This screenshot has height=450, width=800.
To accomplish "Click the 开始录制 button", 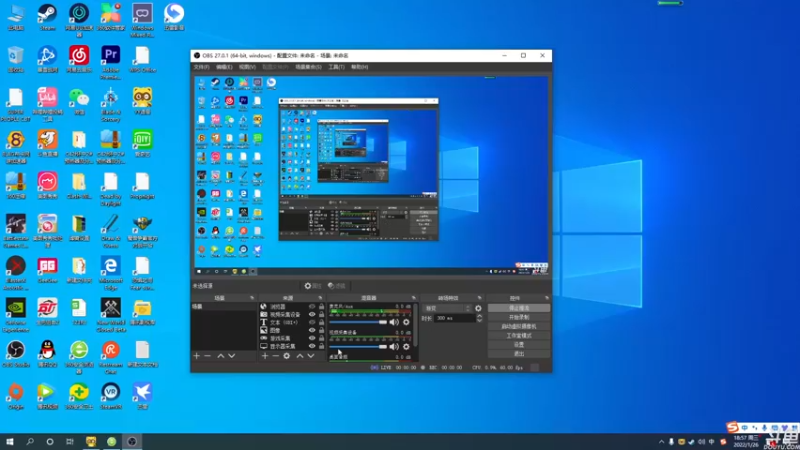I will (x=519, y=317).
